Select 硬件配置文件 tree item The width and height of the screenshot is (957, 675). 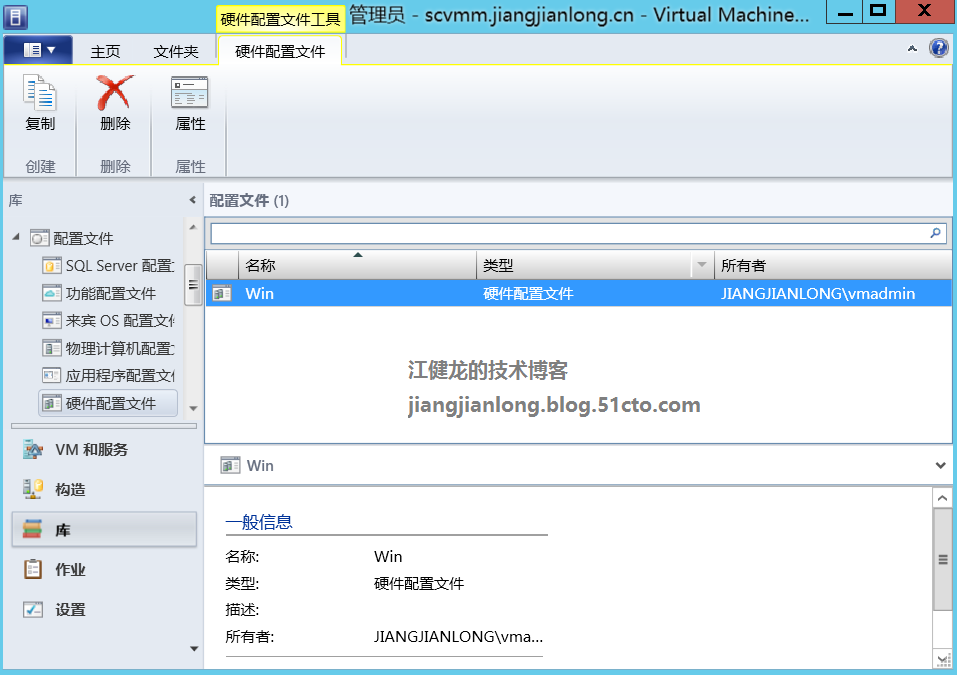pyautogui.click(x=110, y=403)
